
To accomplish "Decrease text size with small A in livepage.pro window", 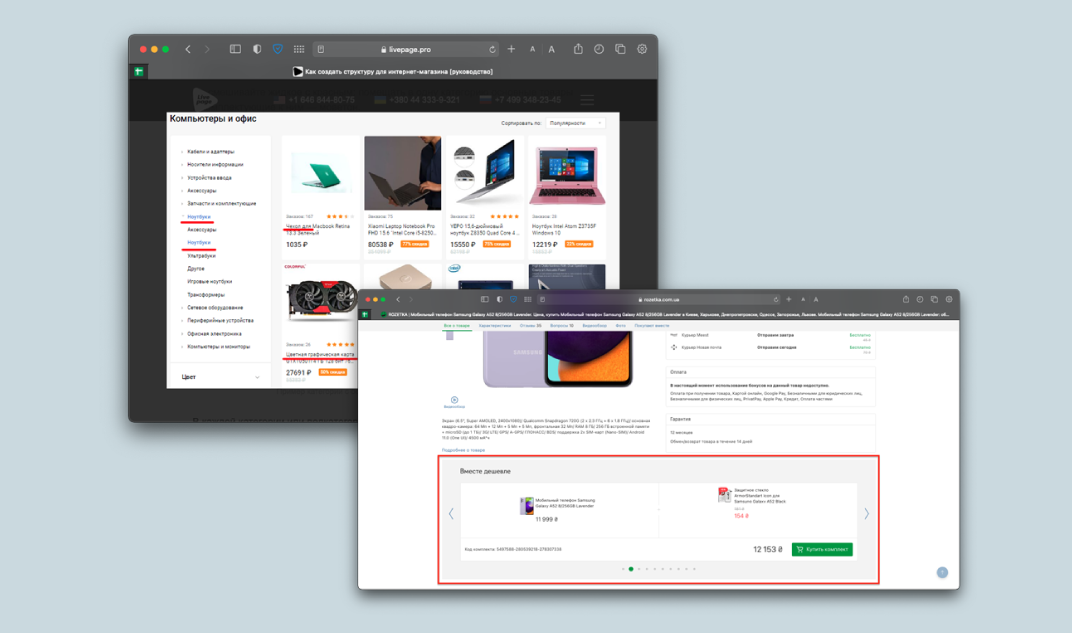I will coord(532,49).
